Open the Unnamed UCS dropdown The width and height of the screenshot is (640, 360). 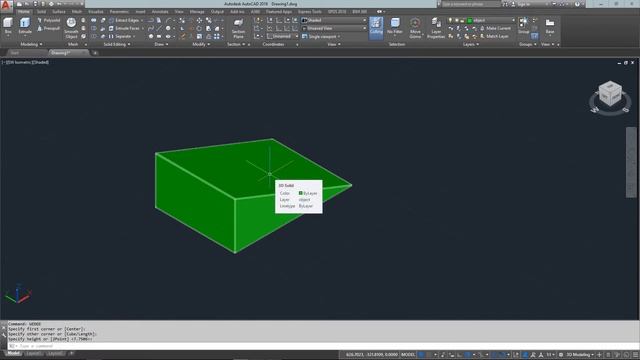[x=283, y=36]
